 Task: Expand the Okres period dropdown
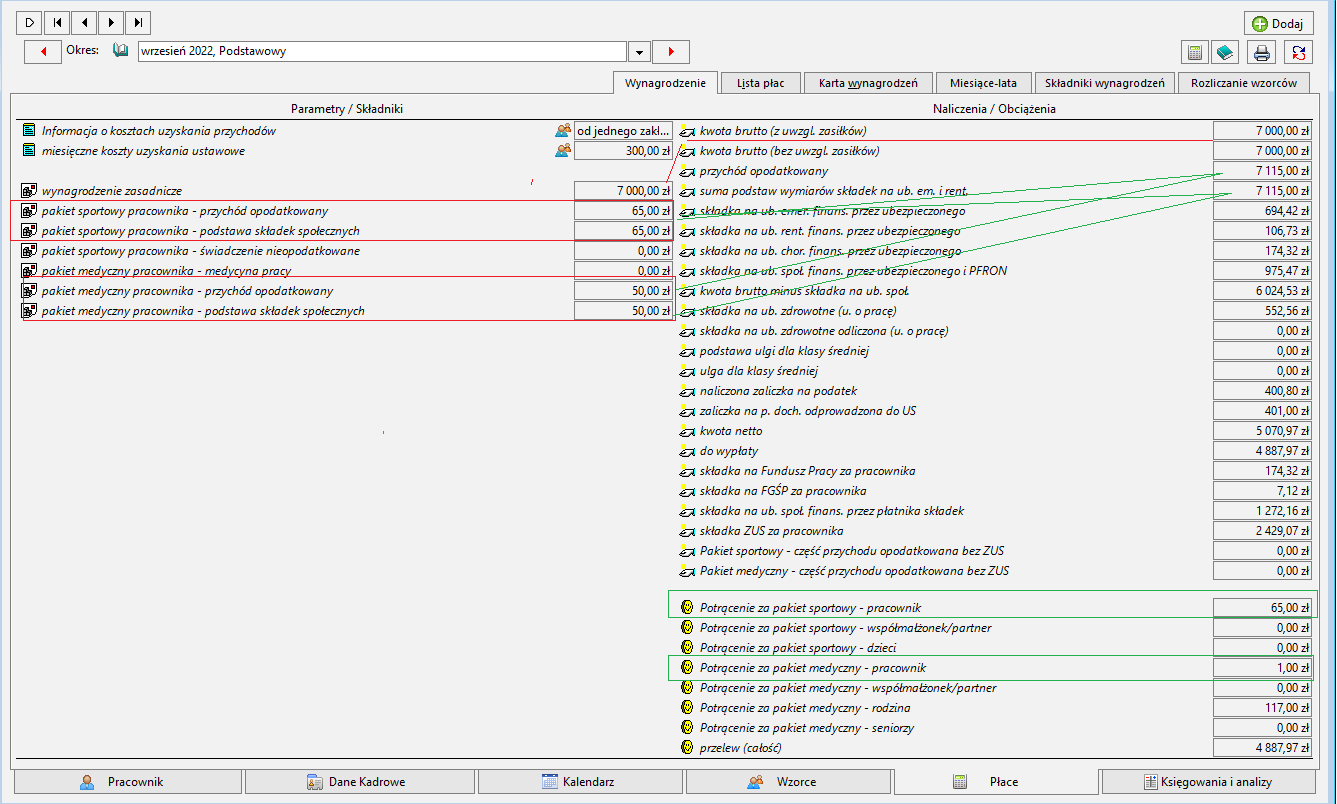click(639, 51)
